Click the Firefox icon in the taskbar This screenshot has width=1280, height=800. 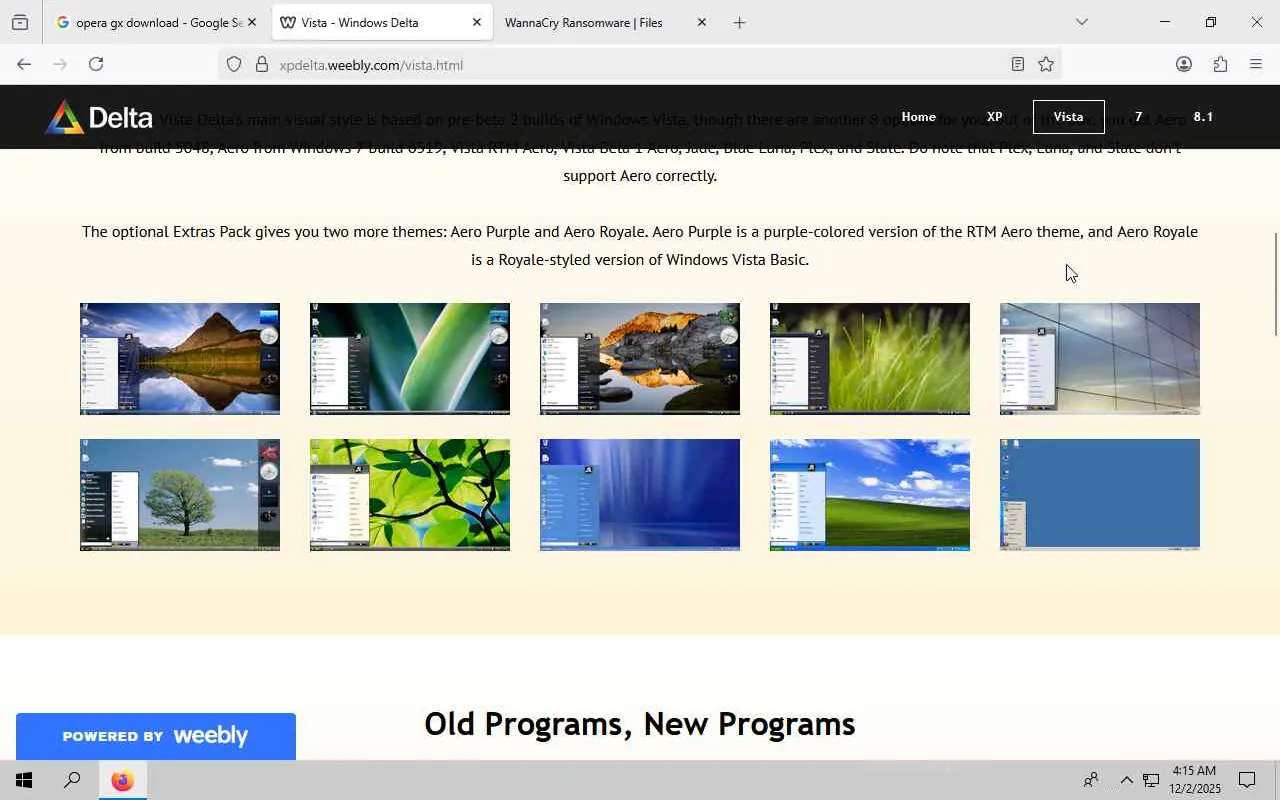pyautogui.click(x=122, y=780)
